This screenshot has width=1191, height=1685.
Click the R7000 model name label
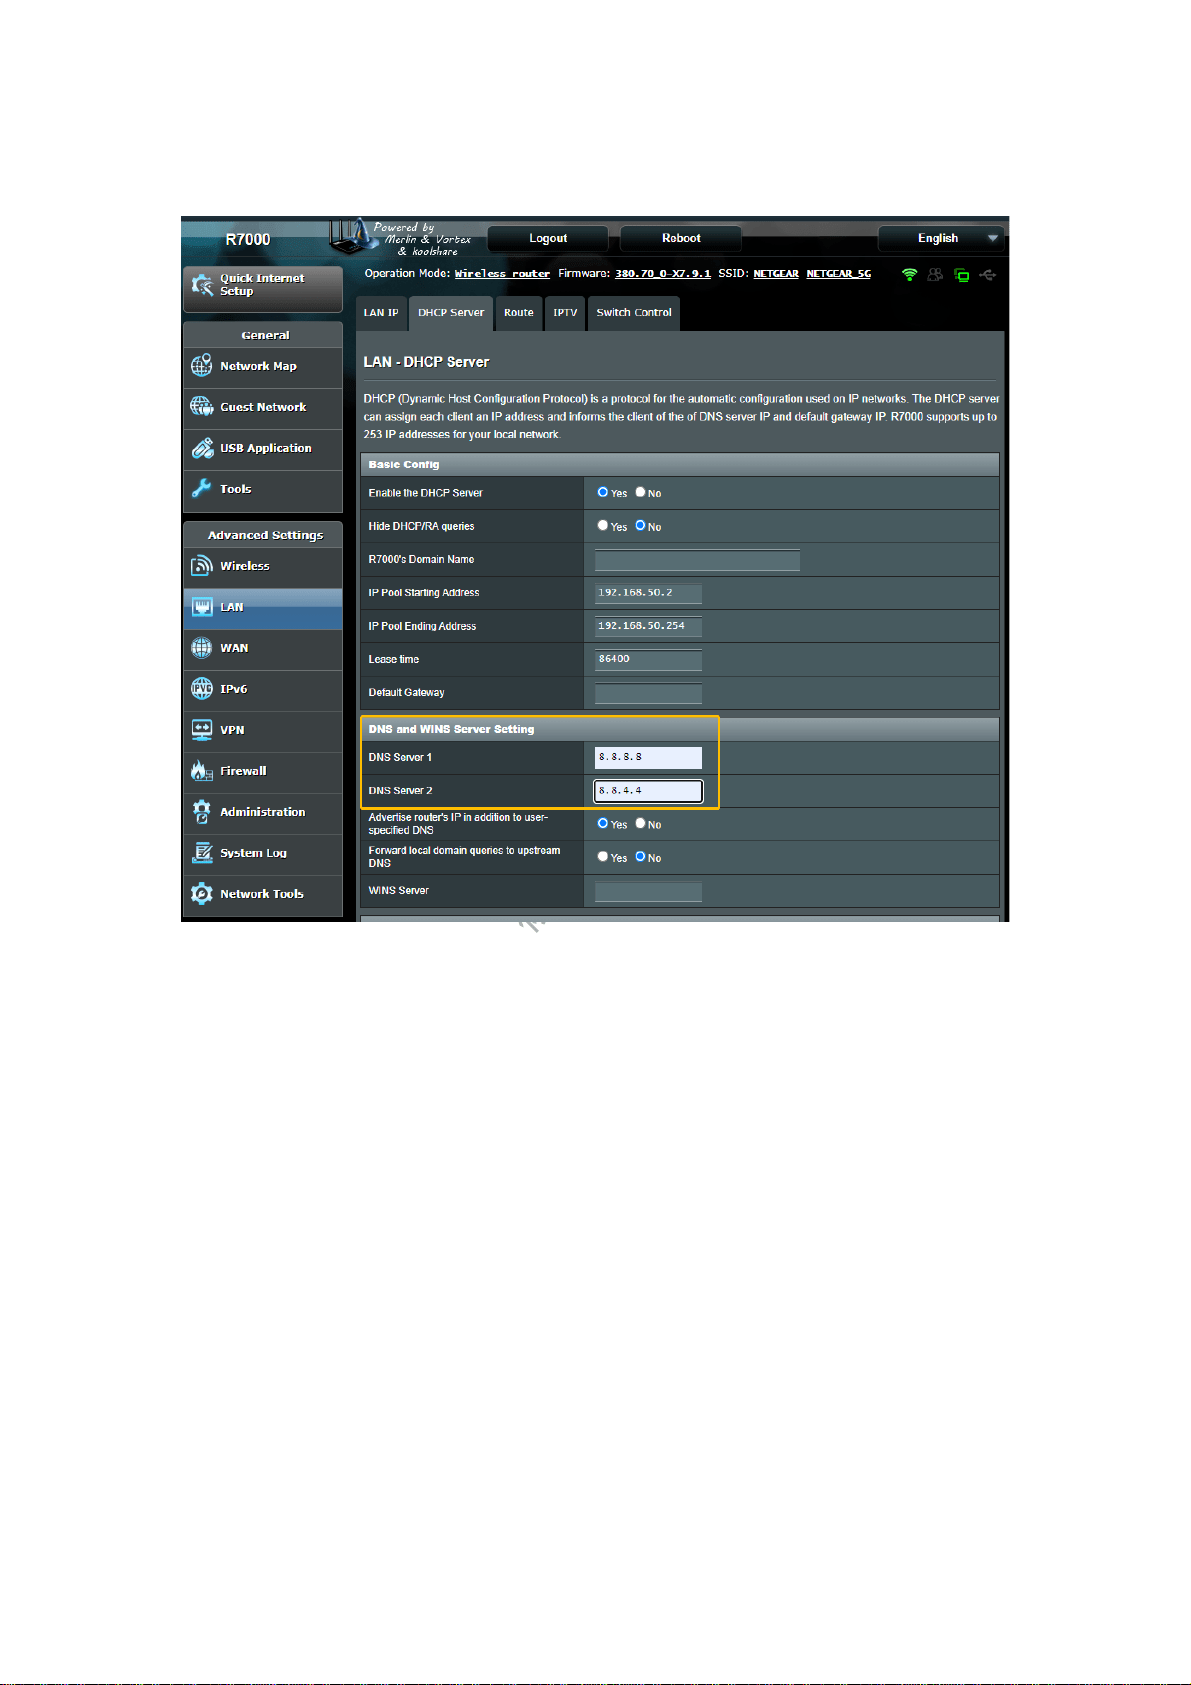[248, 239]
